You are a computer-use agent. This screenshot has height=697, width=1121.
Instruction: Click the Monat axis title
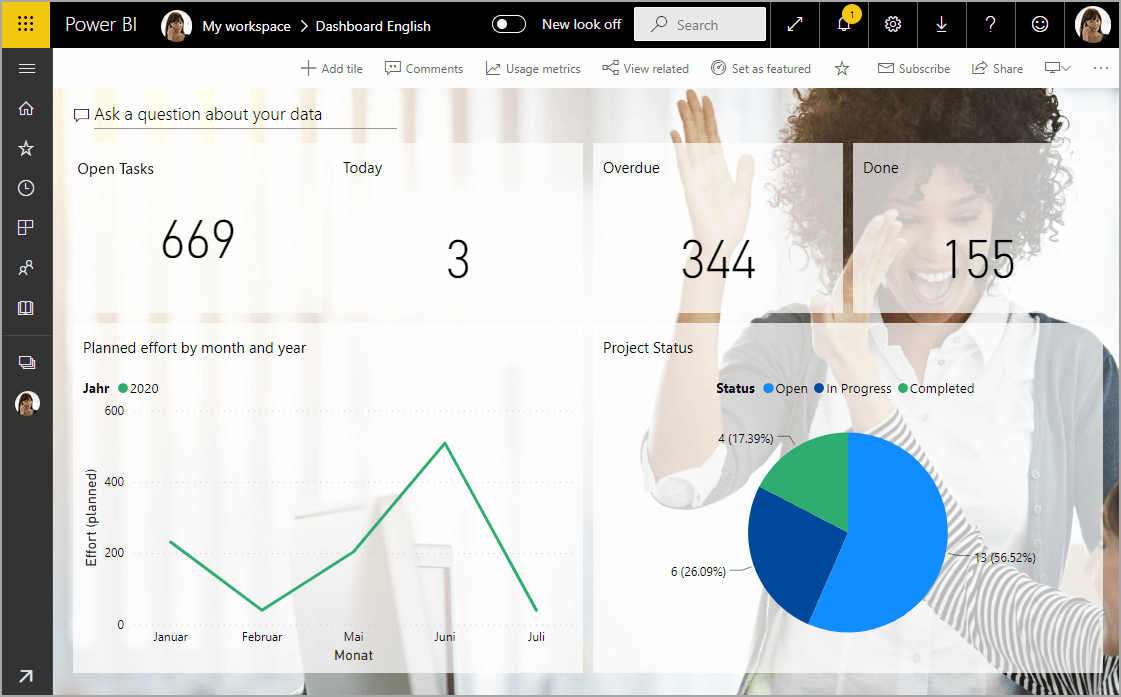coord(353,656)
